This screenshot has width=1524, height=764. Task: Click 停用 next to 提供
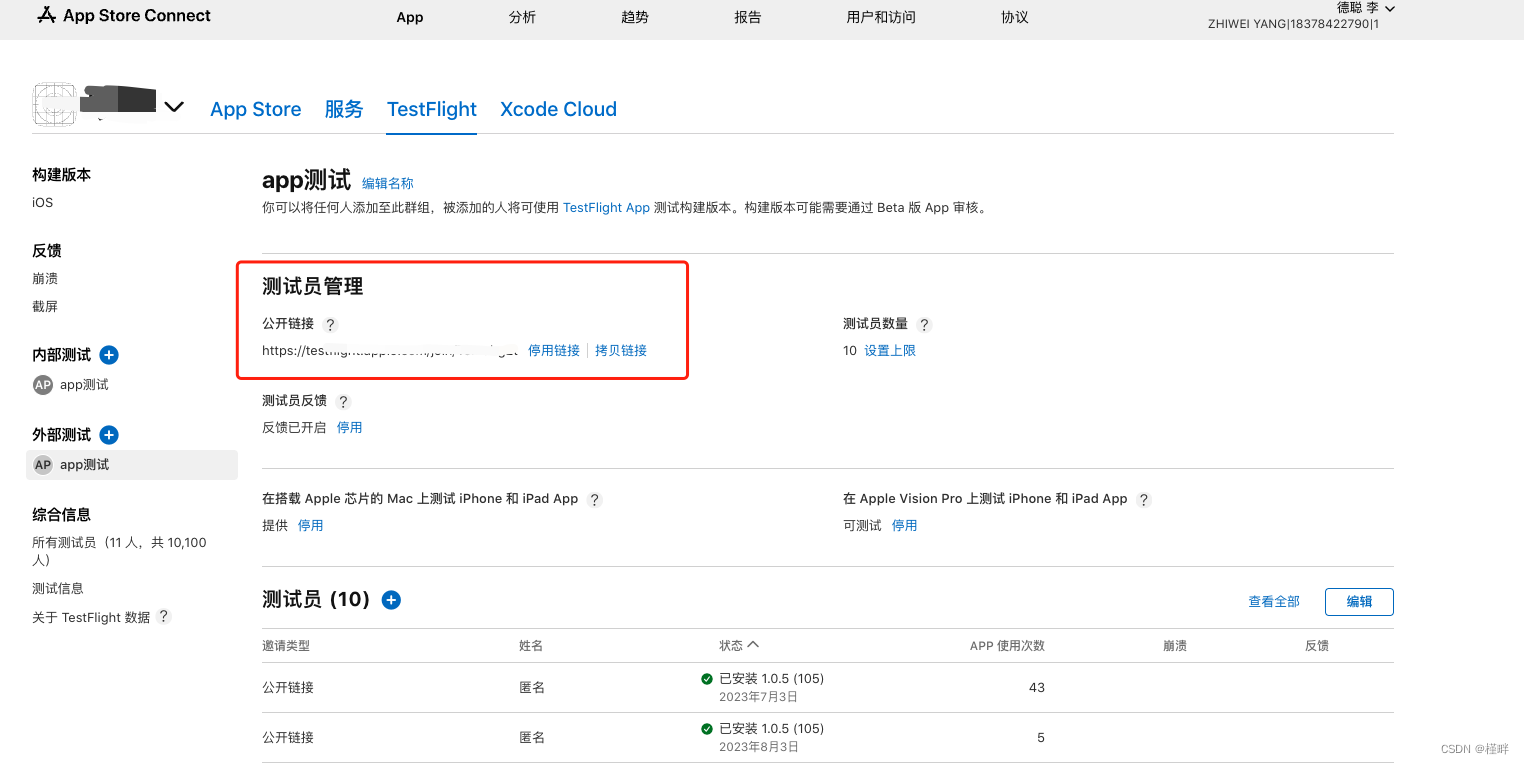point(311,525)
